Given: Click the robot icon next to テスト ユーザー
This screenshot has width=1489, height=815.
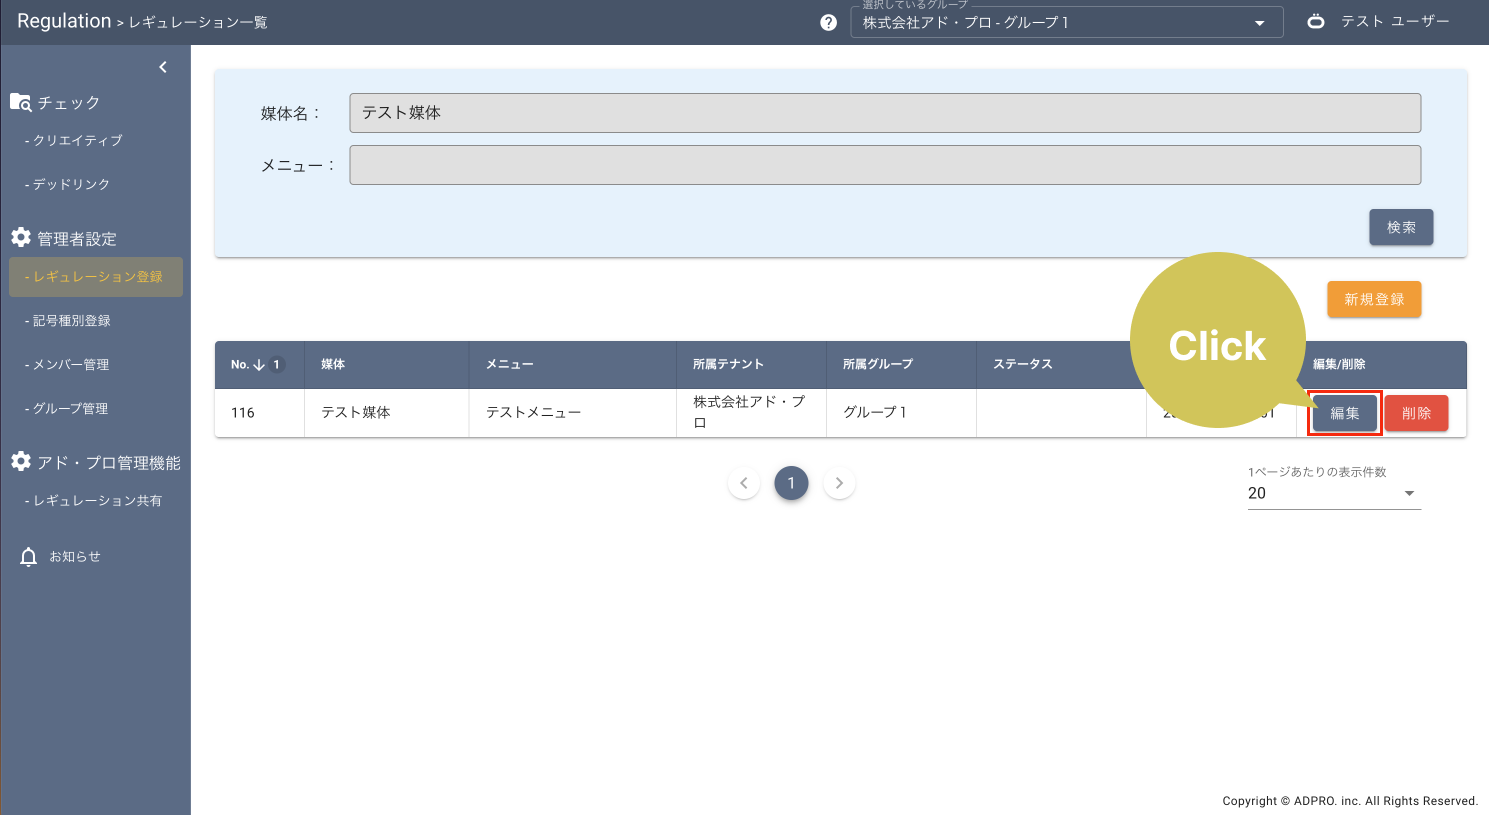Looking at the screenshot, I should click(1314, 20).
